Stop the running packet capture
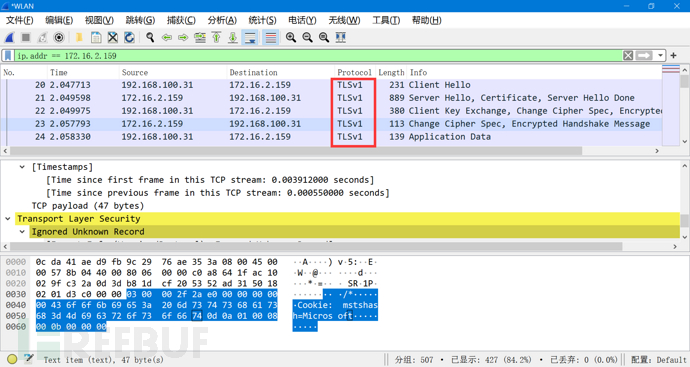 click(x=26, y=37)
